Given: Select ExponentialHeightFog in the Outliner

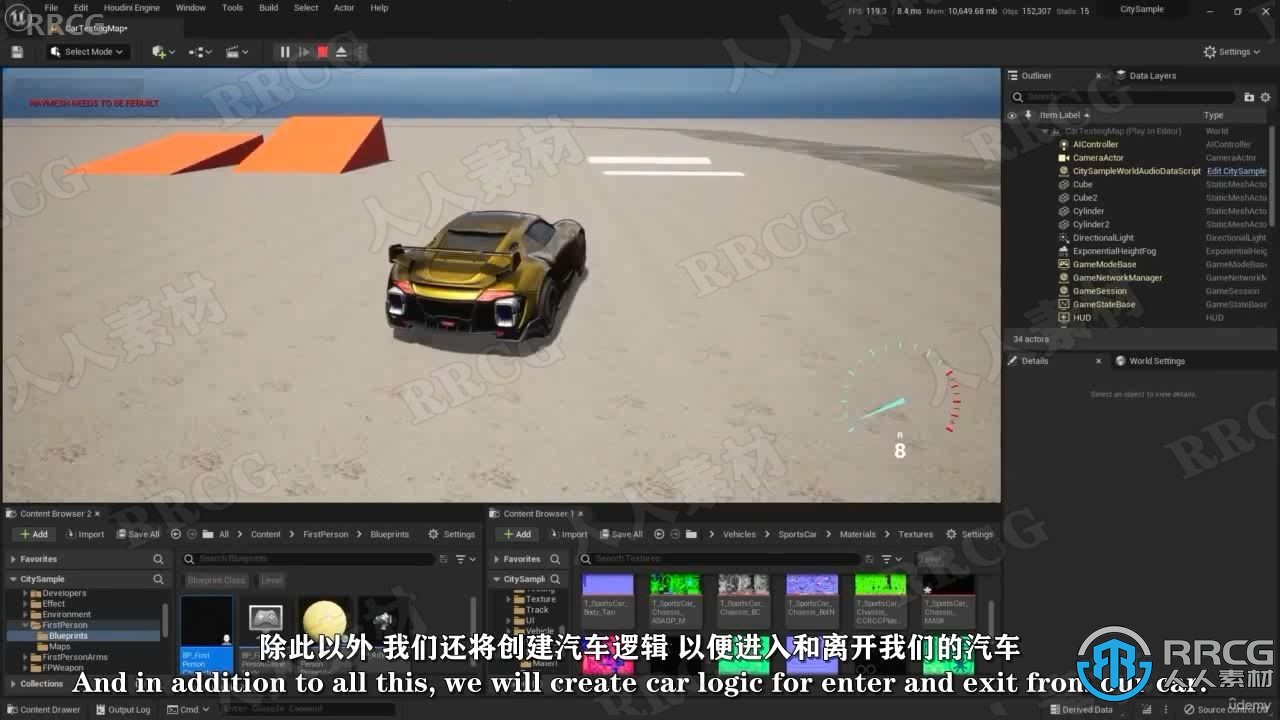Looking at the screenshot, I should (1114, 251).
